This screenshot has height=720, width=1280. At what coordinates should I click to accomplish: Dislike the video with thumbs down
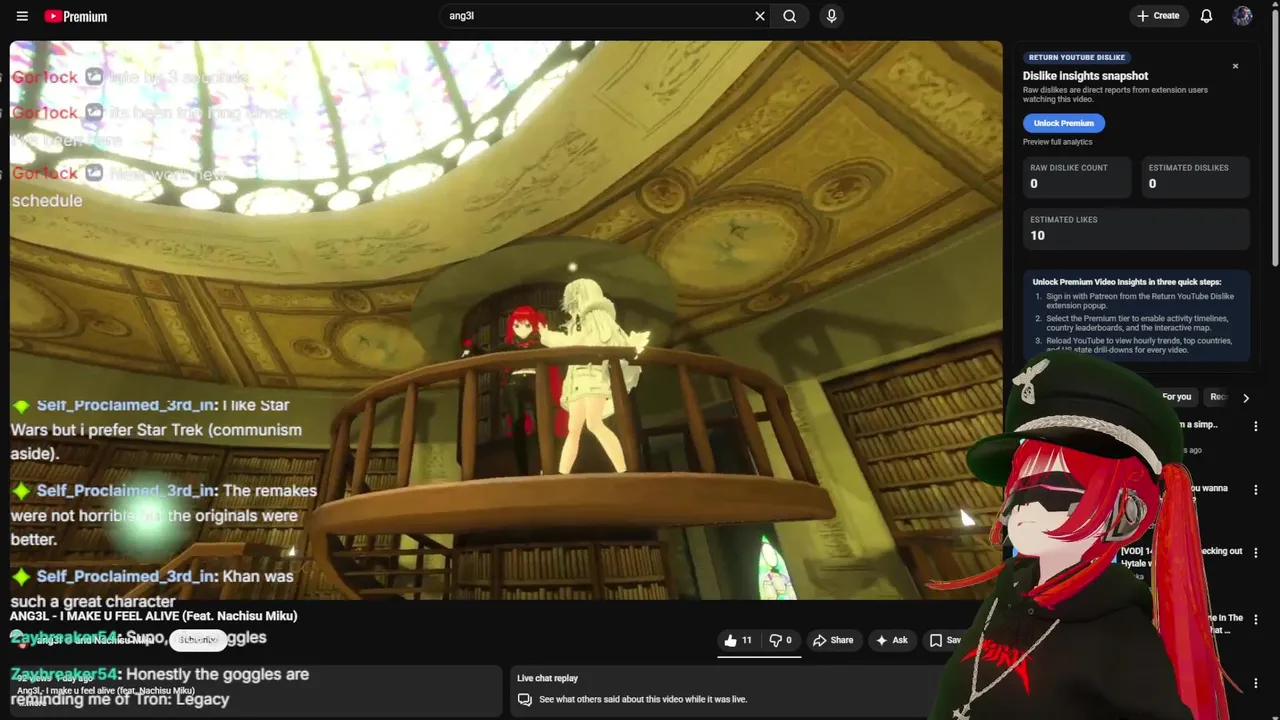click(780, 640)
